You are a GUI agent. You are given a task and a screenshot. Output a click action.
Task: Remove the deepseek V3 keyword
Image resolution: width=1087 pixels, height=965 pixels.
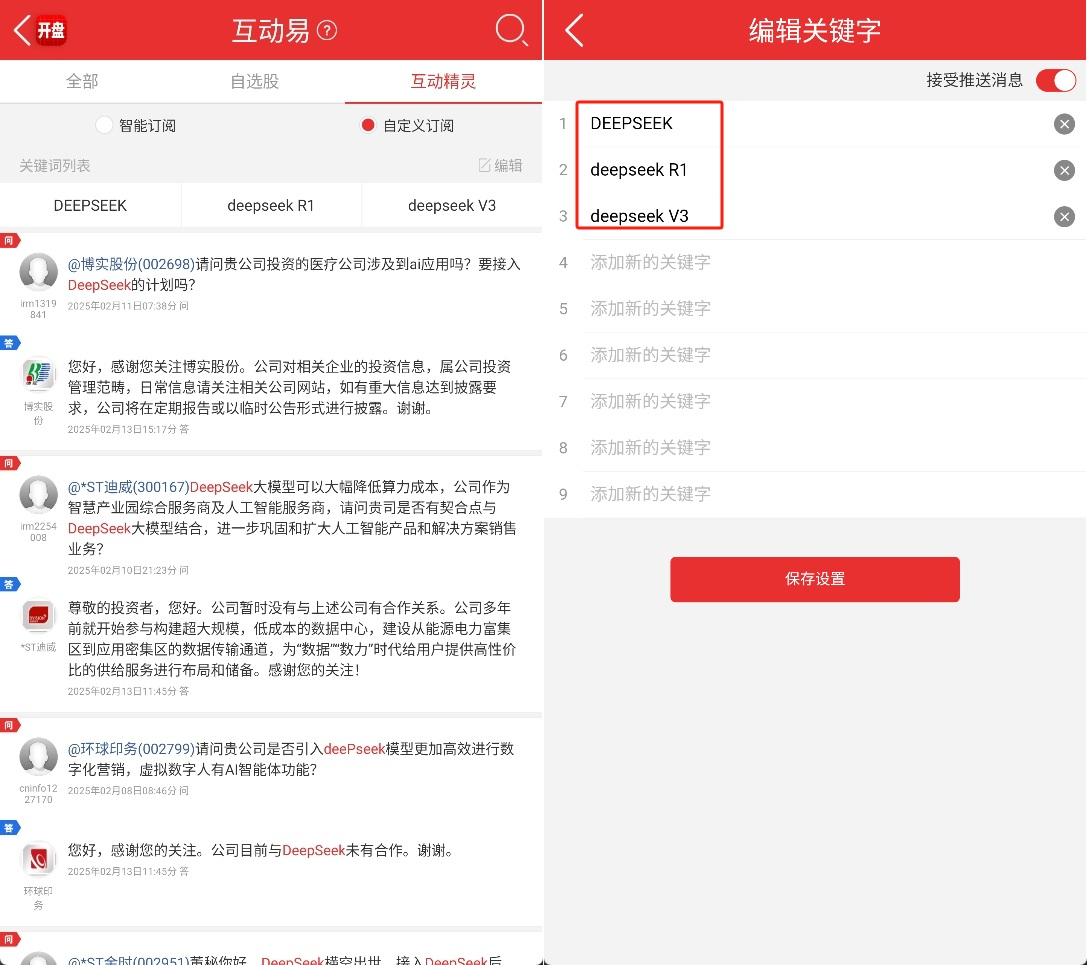(1064, 217)
